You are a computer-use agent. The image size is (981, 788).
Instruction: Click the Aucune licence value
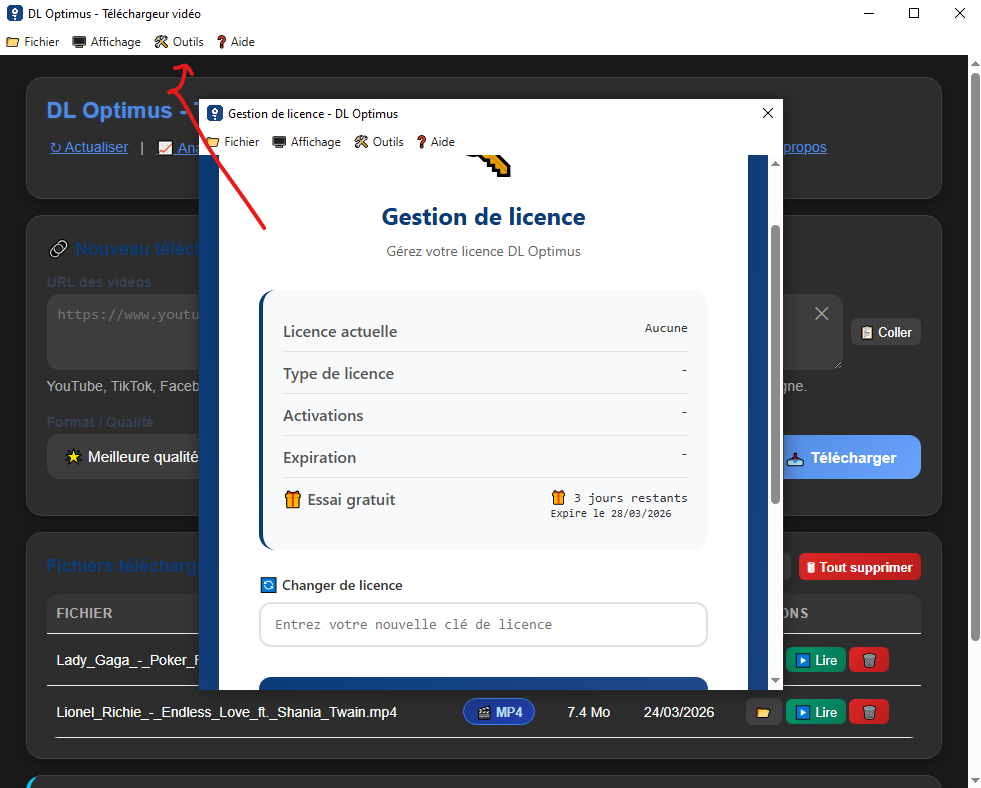[666, 328]
